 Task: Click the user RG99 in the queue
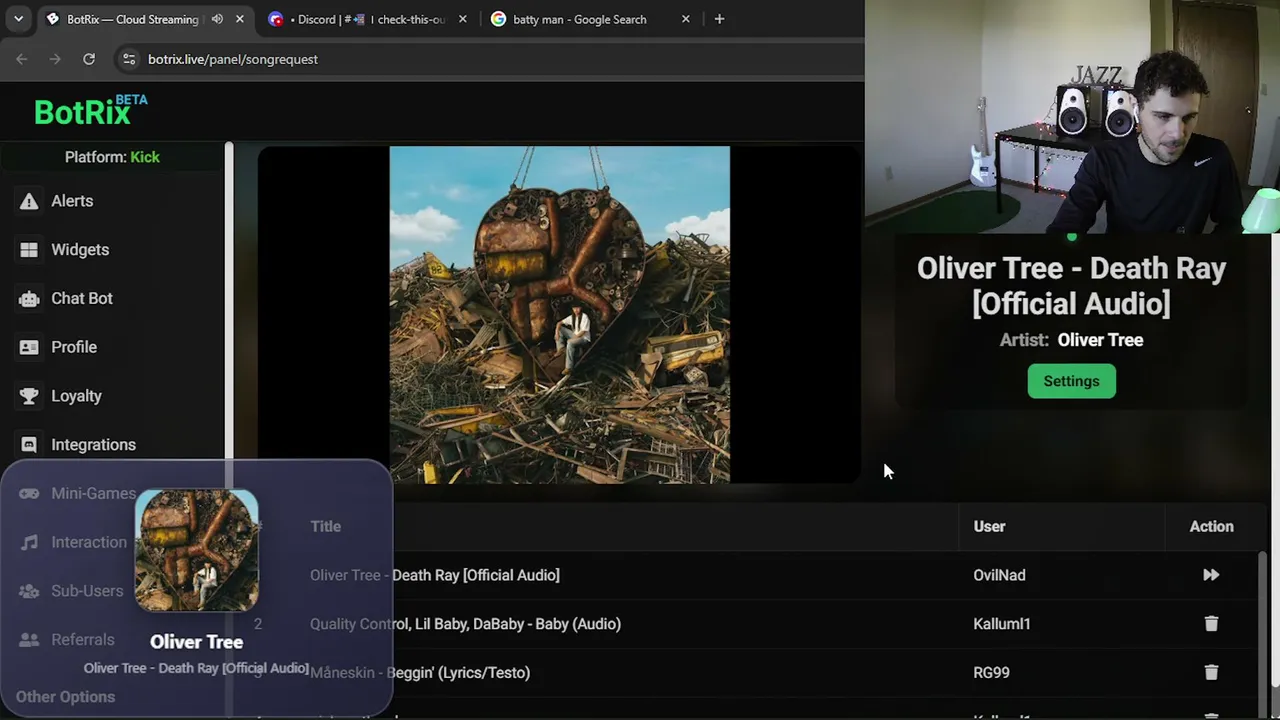pos(991,673)
